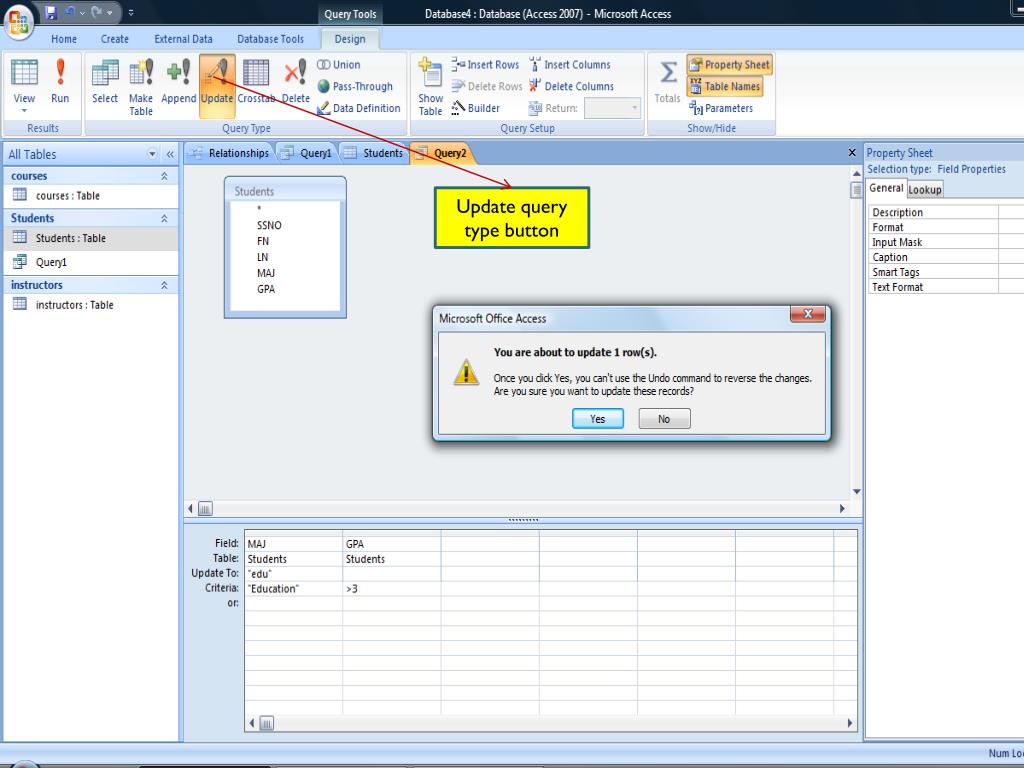Open the Relationships document tab
This screenshot has height=768, width=1024.
230,153
